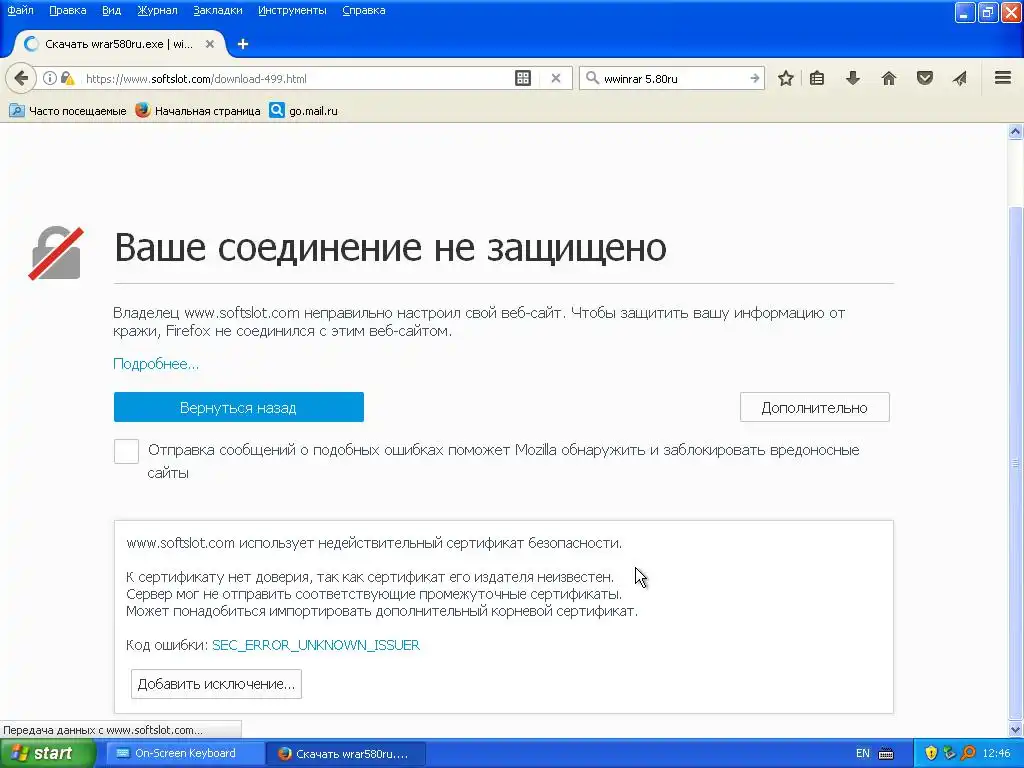
Task: Click orange magnifier tray icon
Action: [968, 754]
